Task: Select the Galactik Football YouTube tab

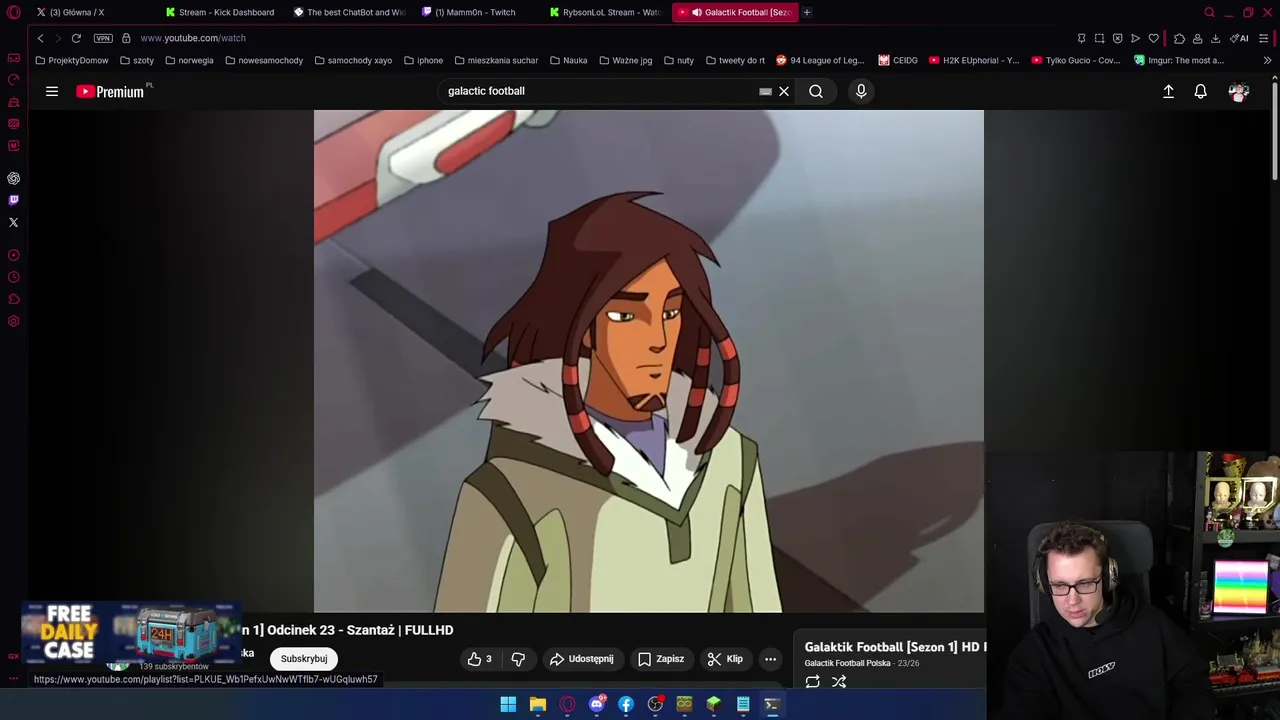Action: click(735, 12)
